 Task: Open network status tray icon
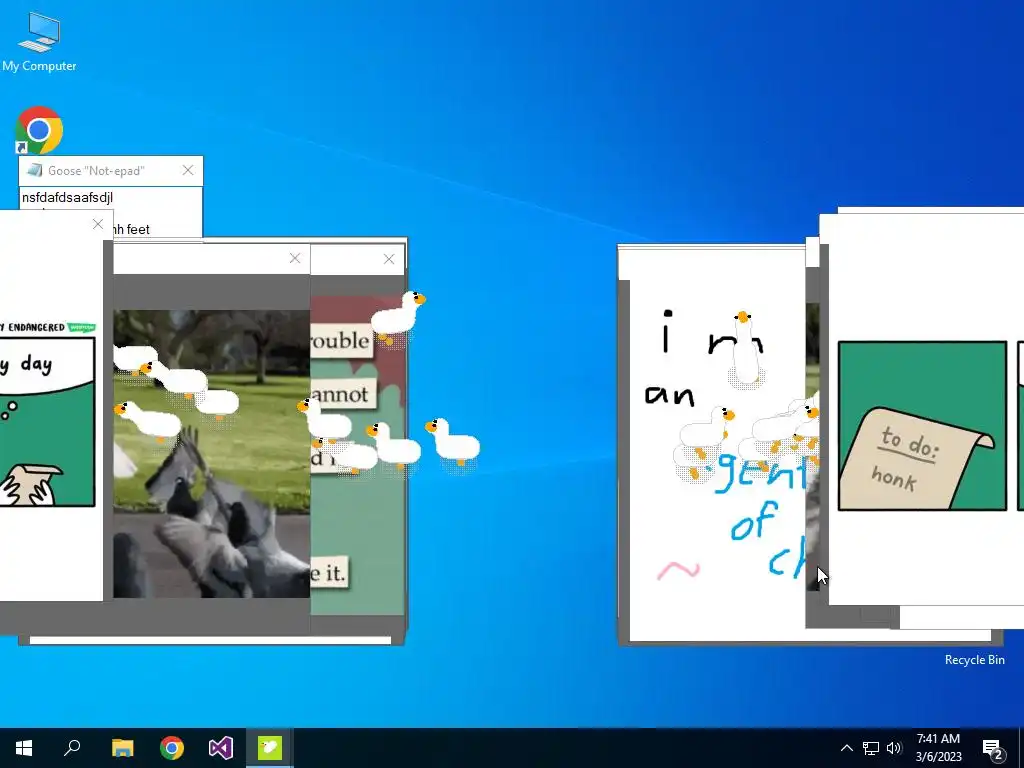click(871, 748)
